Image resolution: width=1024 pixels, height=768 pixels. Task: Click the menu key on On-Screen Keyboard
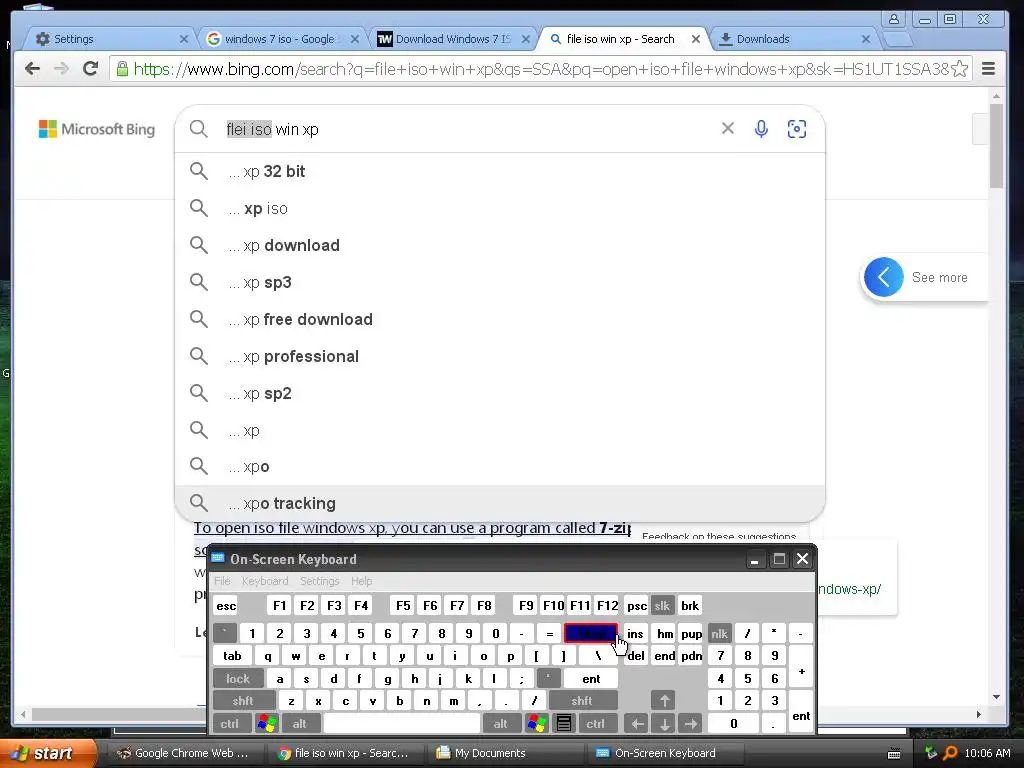coord(564,724)
